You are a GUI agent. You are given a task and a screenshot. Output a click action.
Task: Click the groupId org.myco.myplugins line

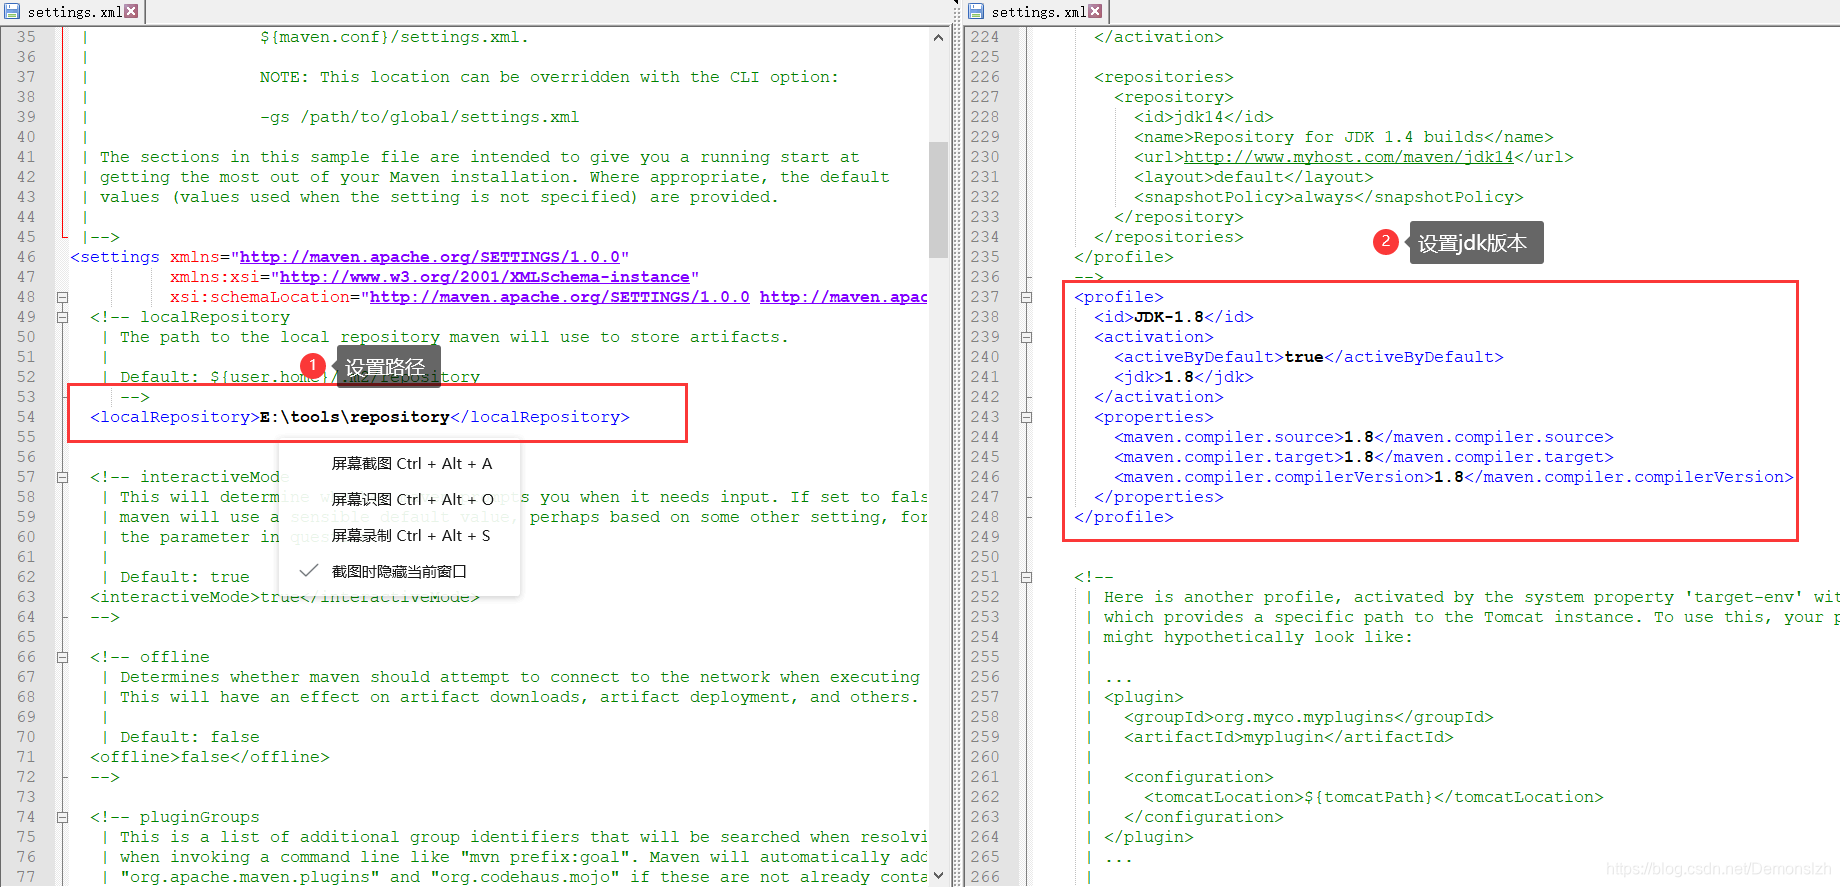1309,717
